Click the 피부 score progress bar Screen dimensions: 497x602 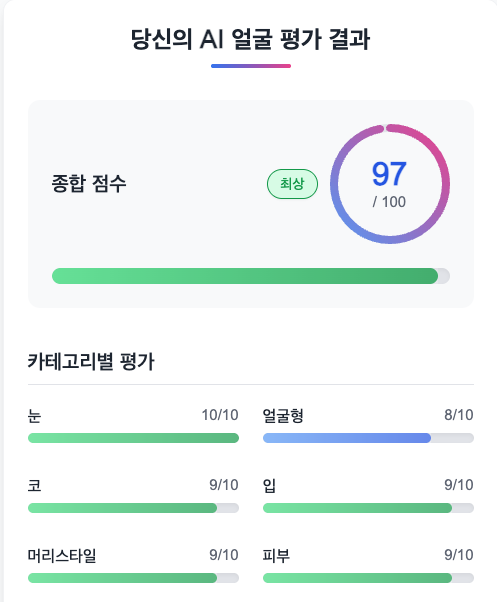368,578
